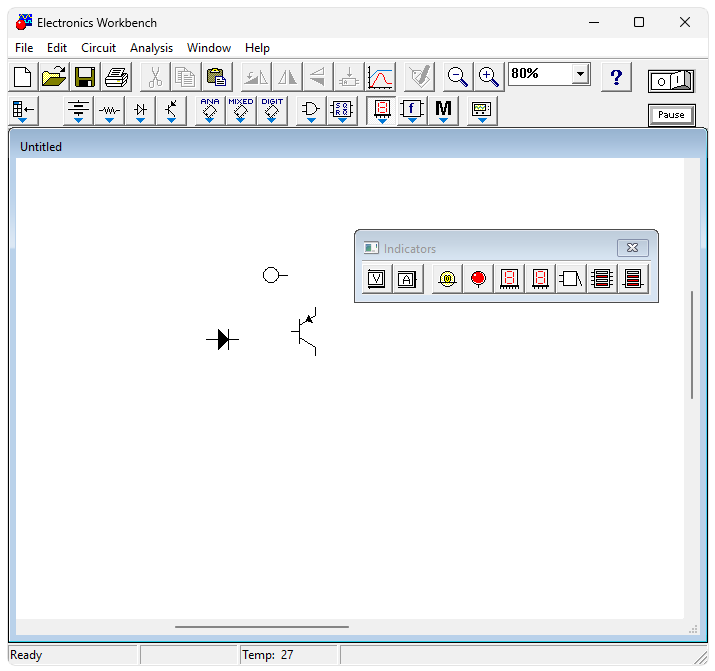
Task: Click the Component Properties icon
Action: 419,77
